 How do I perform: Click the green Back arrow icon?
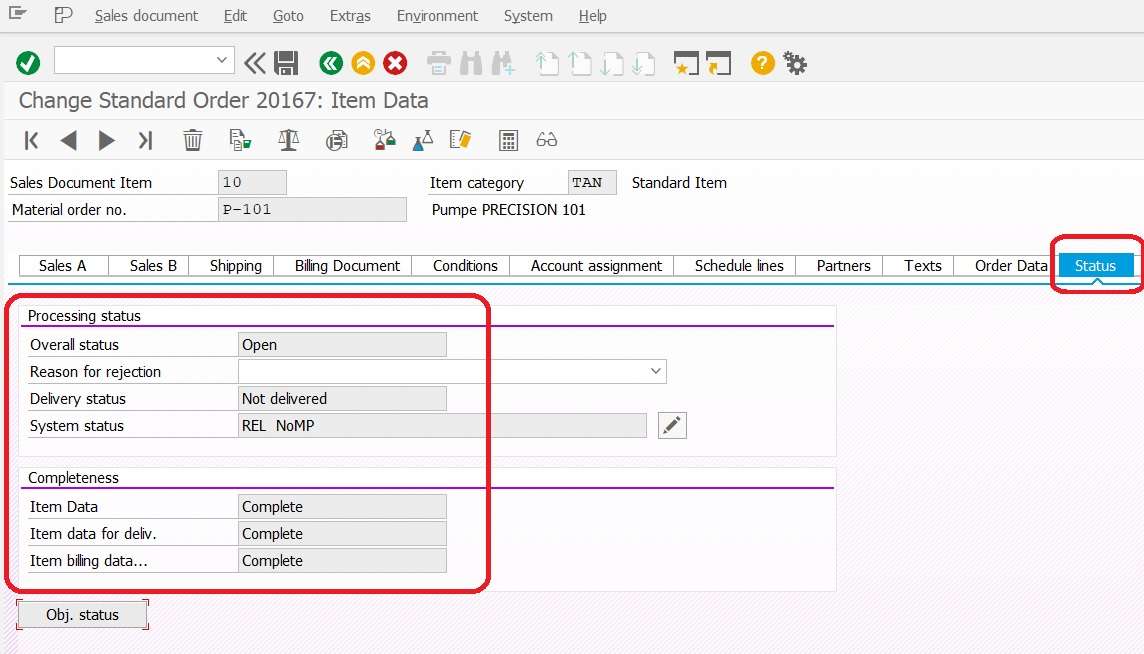point(330,62)
